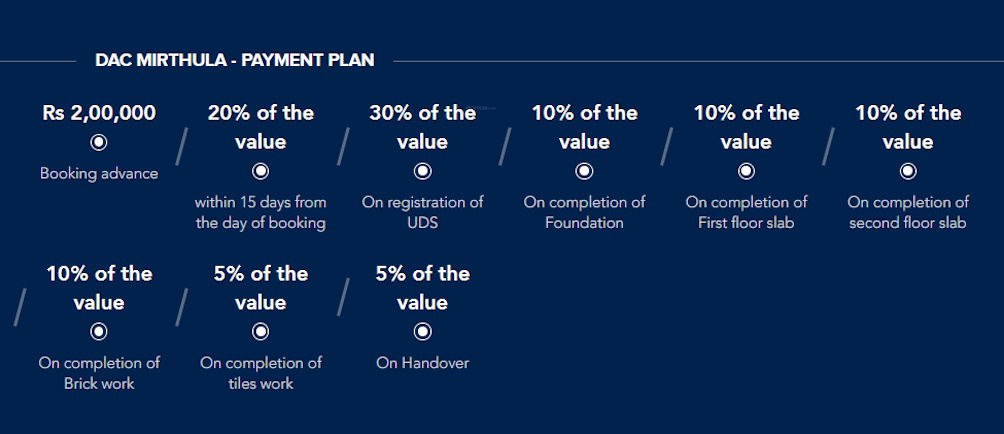Select the On Handover radio marker

[423, 332]
